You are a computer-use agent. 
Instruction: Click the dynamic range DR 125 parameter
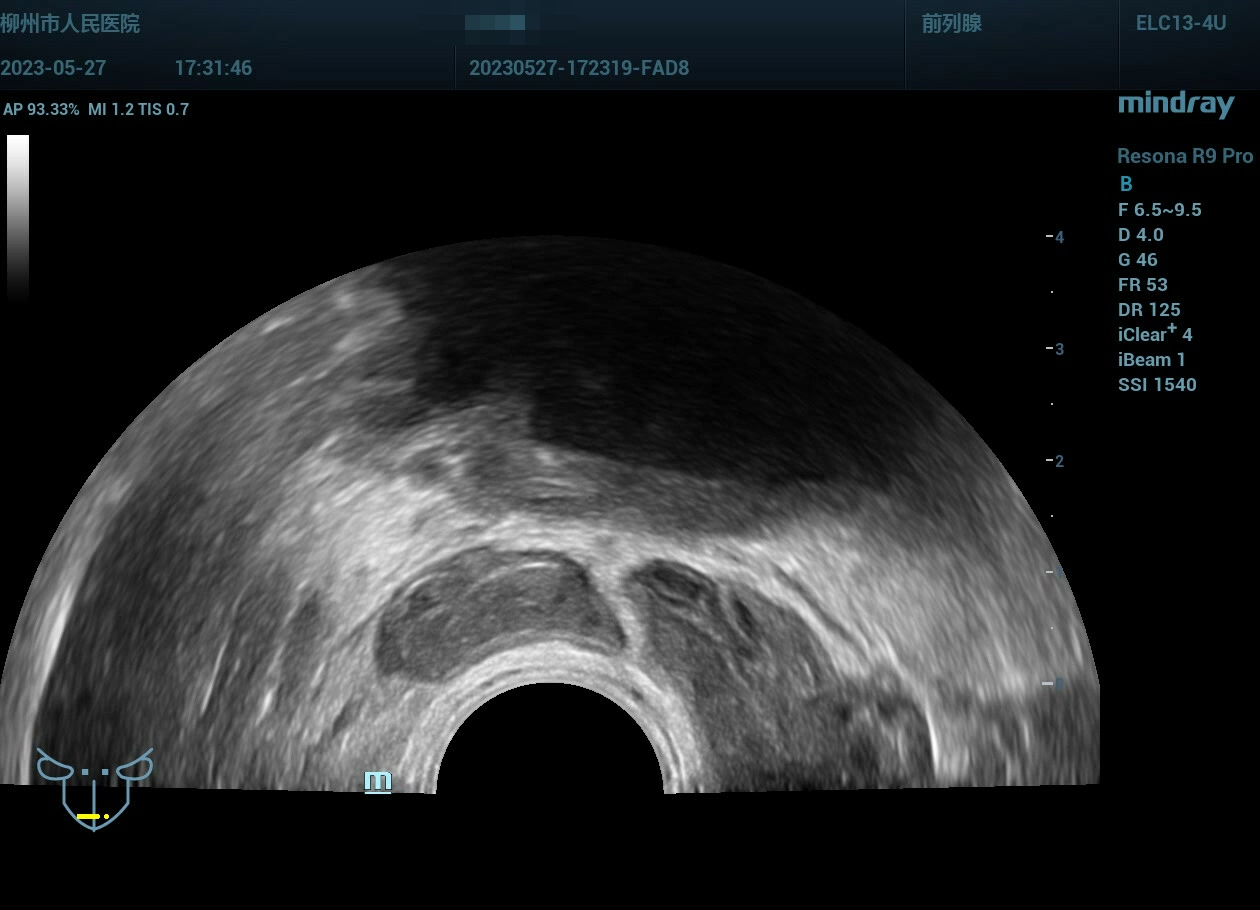click(1149, 310)
